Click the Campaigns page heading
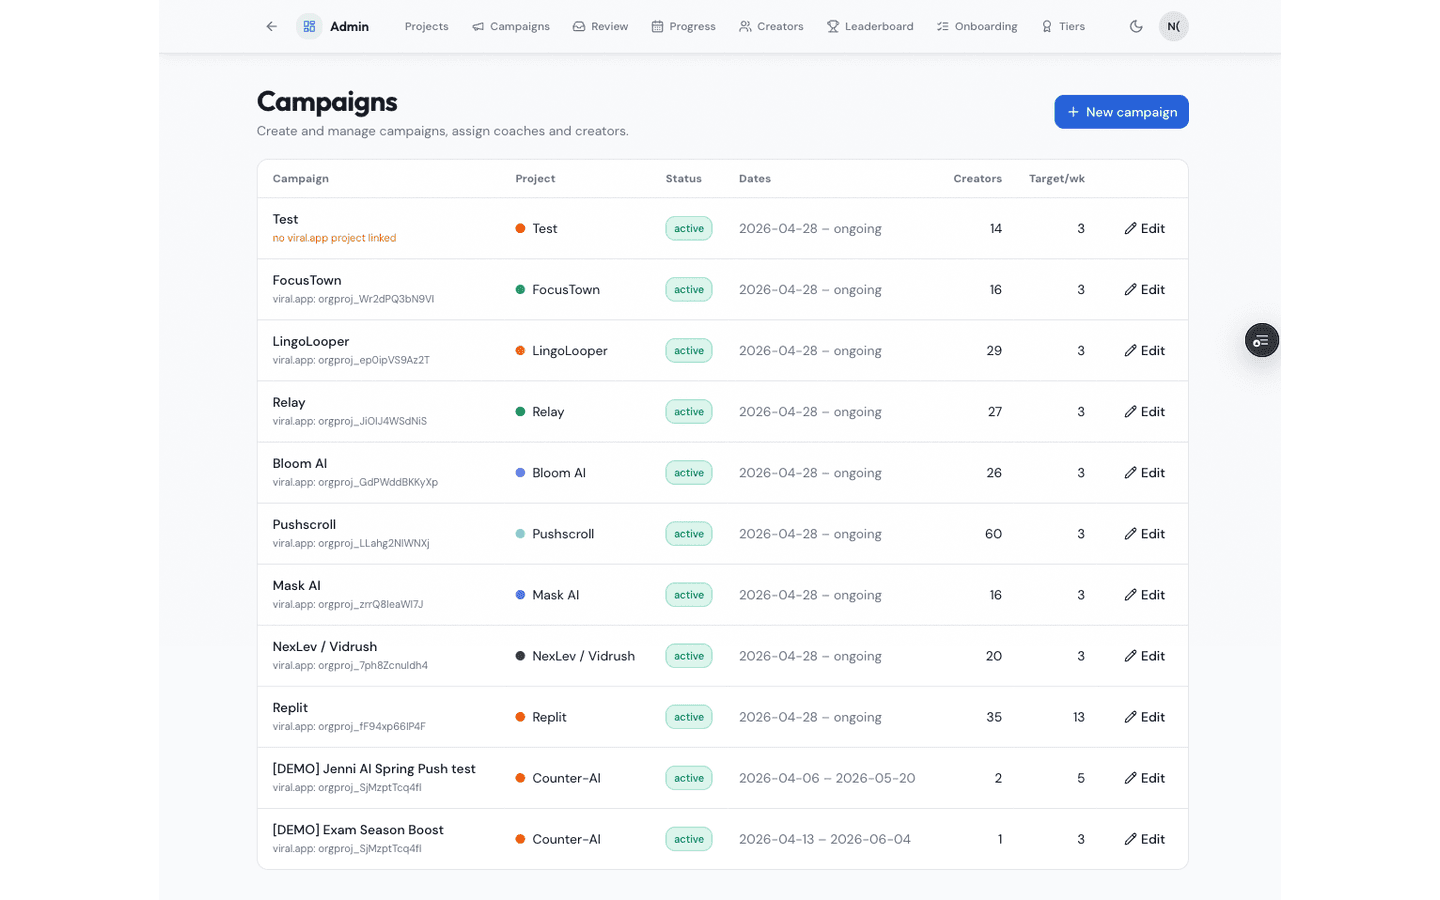This screenshot has width=1440, height=900. coord(327,102)
